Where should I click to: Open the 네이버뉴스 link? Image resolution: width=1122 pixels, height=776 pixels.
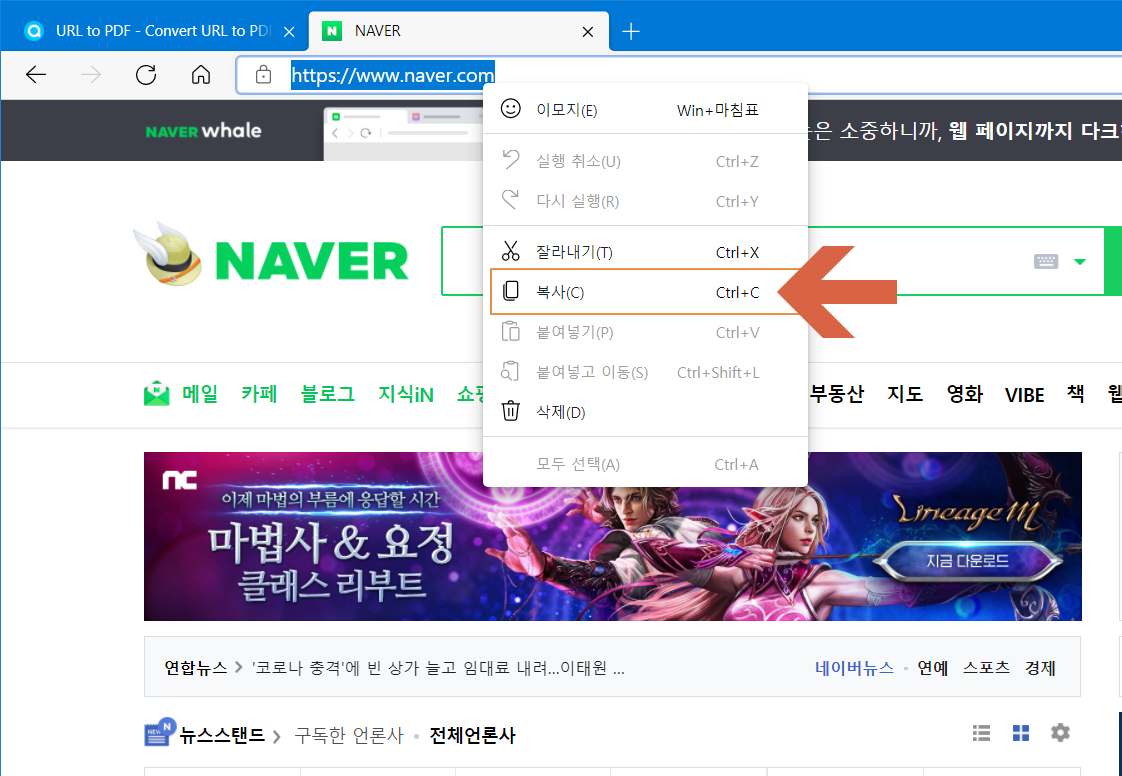854,668
